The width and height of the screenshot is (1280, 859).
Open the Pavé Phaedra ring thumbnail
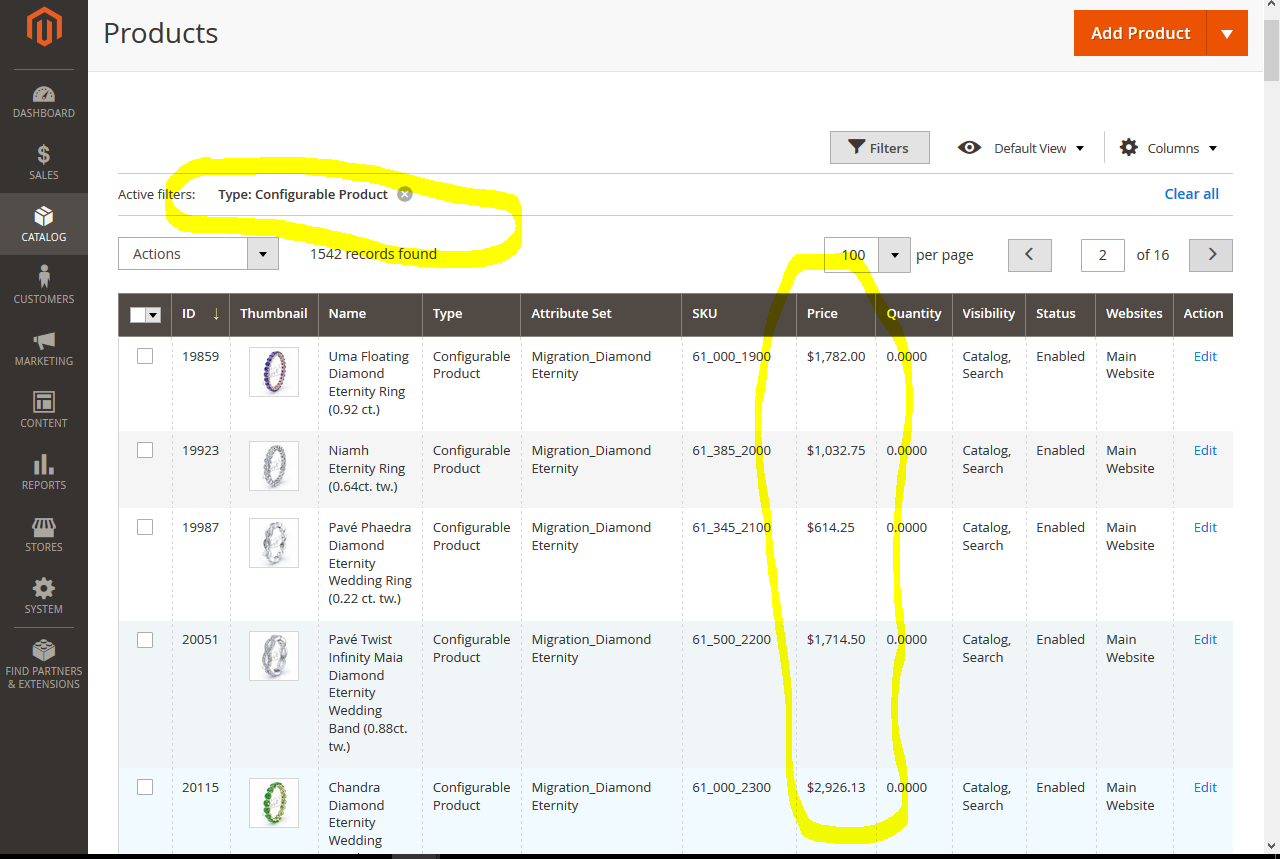[x=273, y=543]
